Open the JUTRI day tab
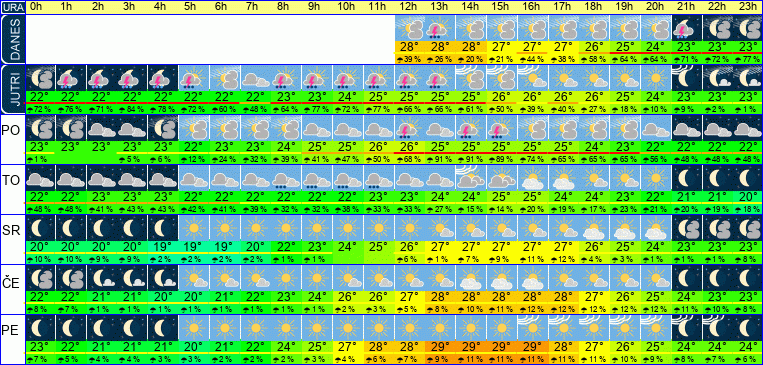Viewport: 763px width, 365px height. click(12, 90)
